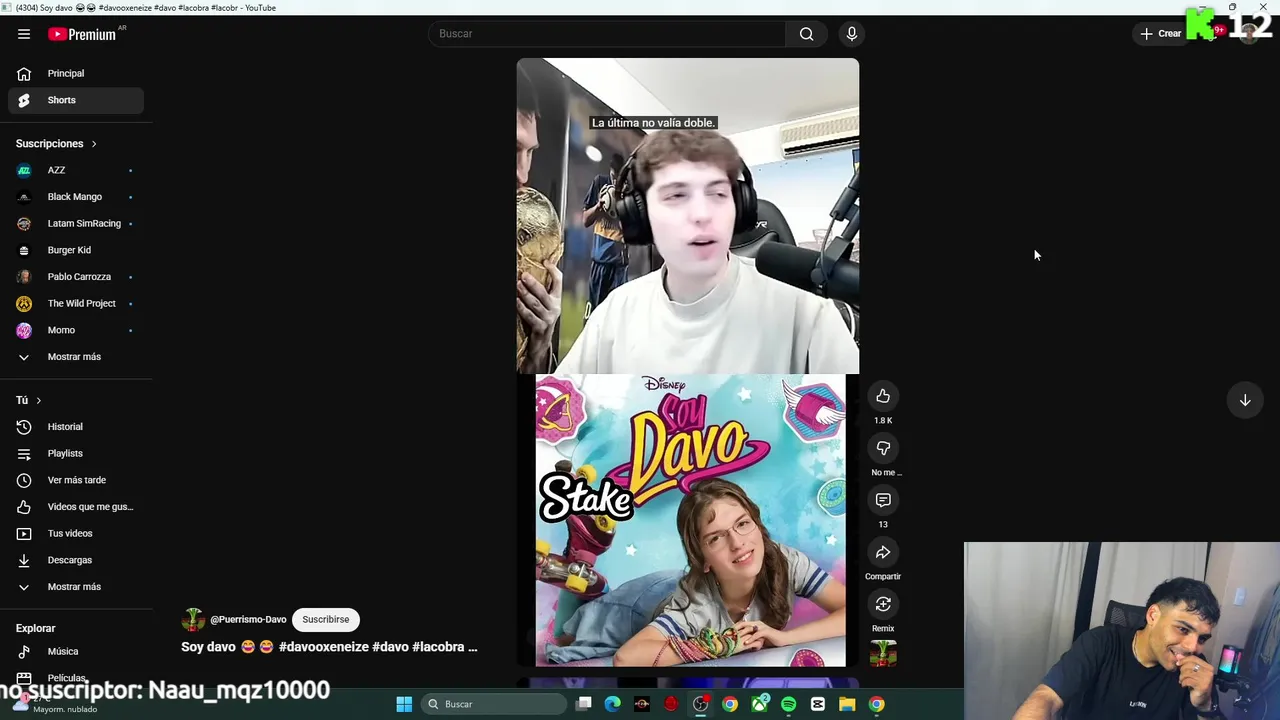Viewport: 1280px width, 720px height.
Task: Like the Short with thumbs up
Action: point(883,396)
